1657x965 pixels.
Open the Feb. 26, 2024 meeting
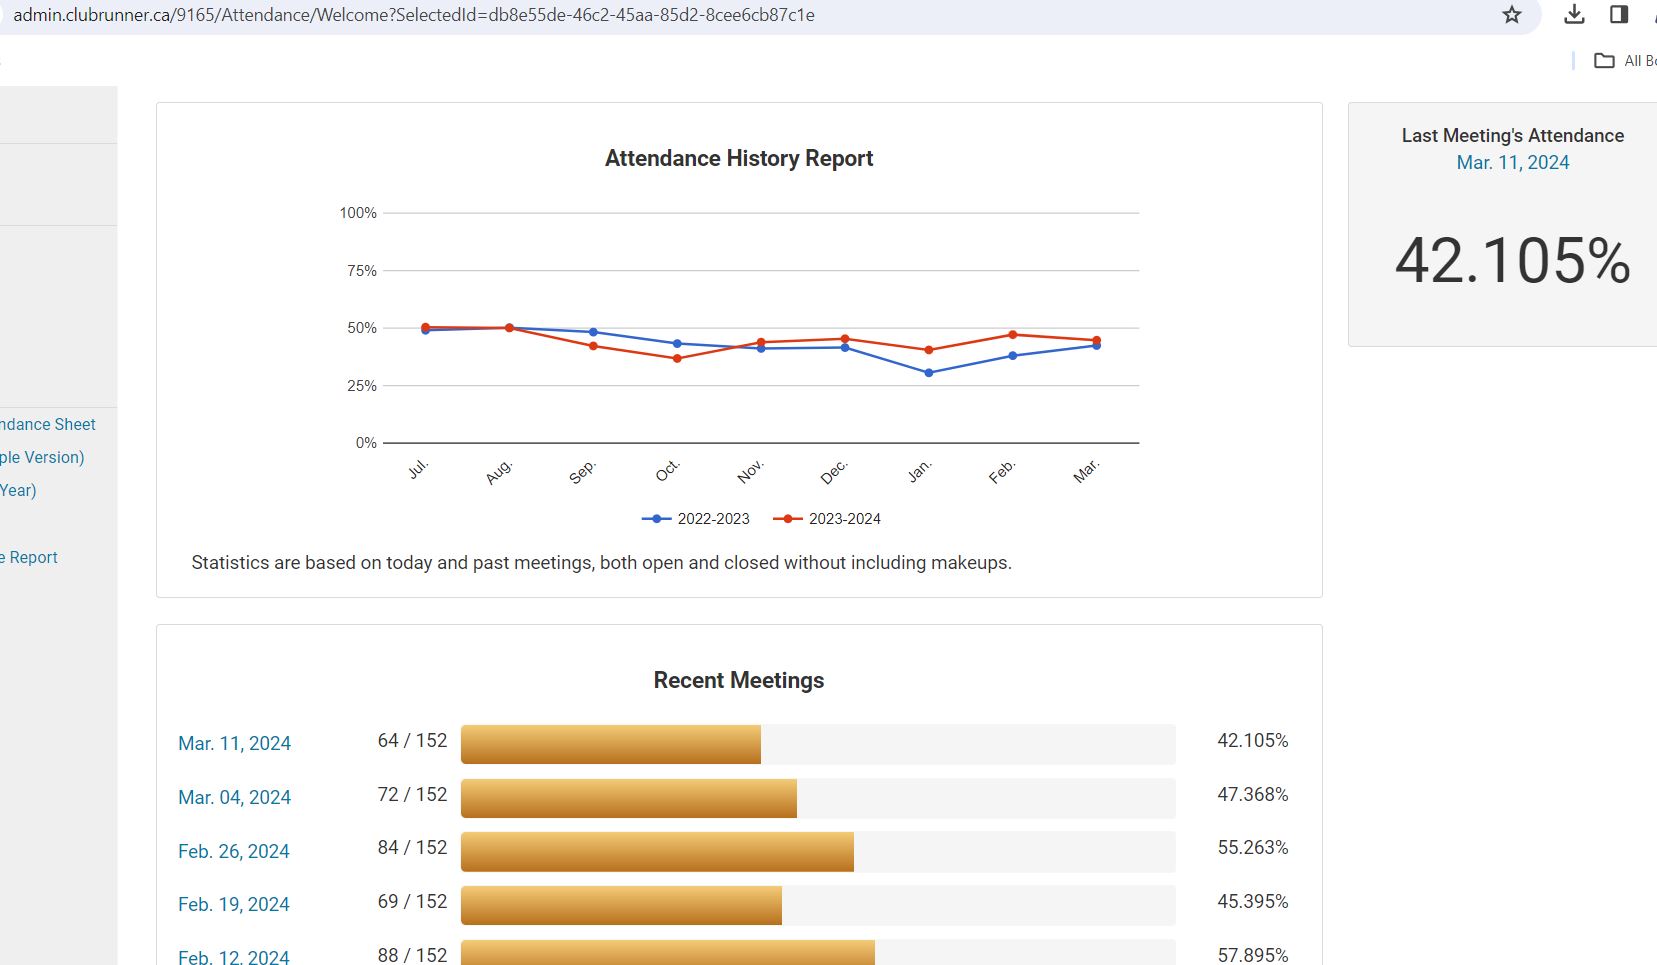pos(233,851)
